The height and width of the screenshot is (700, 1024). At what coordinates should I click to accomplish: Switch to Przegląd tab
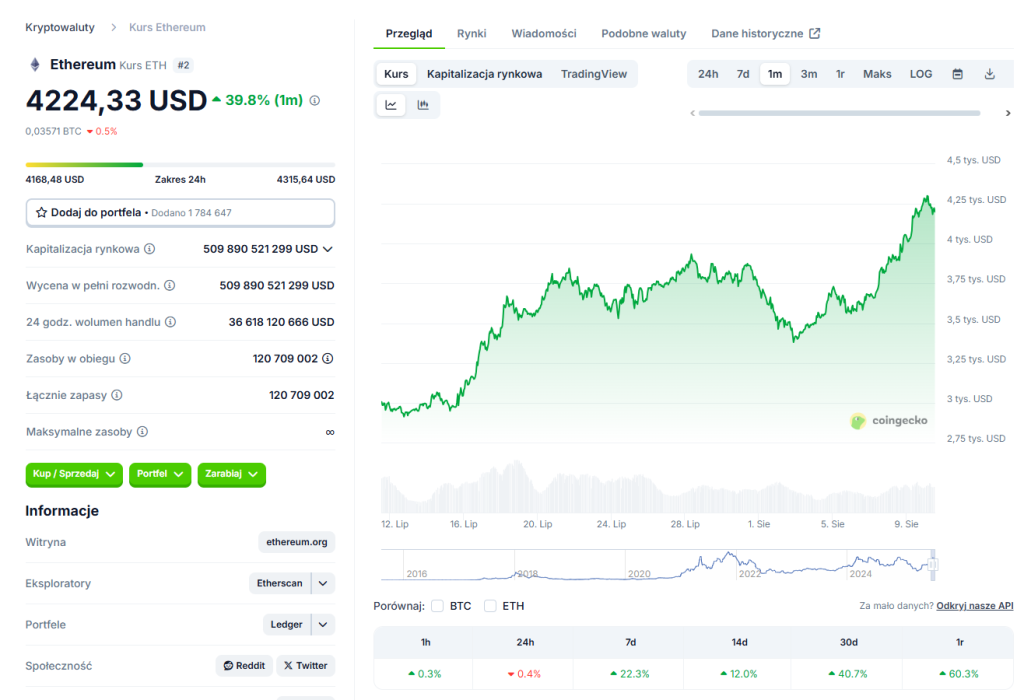[x=409, y=33]
